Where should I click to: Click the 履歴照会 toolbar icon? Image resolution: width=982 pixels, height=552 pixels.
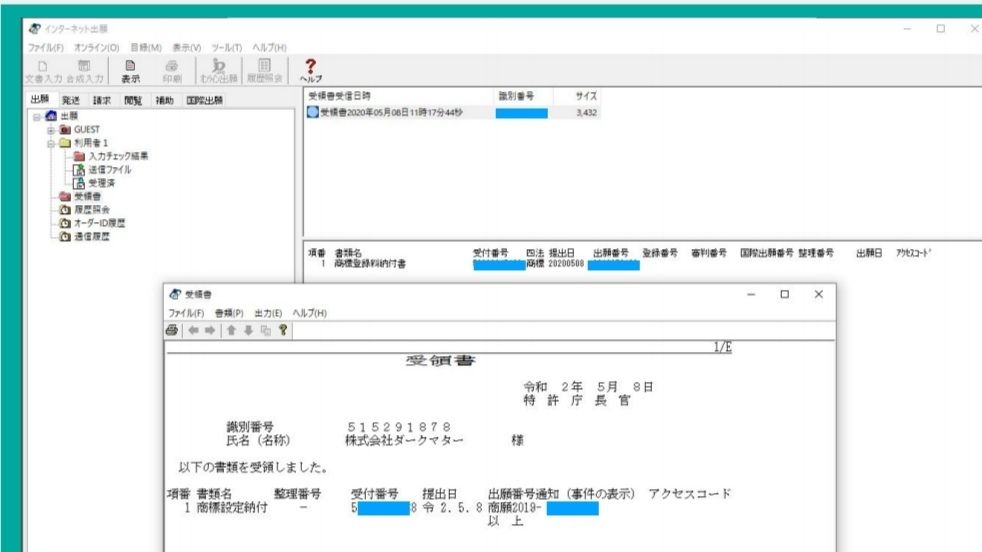click(x=264, y=72)
